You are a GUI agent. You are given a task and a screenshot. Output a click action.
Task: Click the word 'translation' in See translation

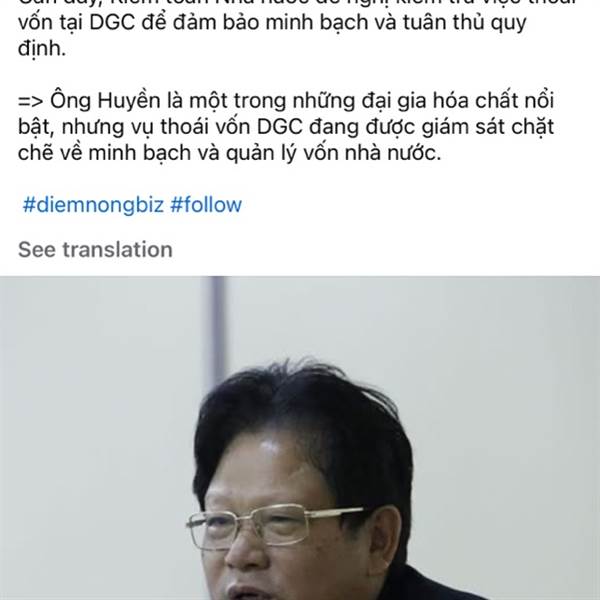click(x=117, y=249)
